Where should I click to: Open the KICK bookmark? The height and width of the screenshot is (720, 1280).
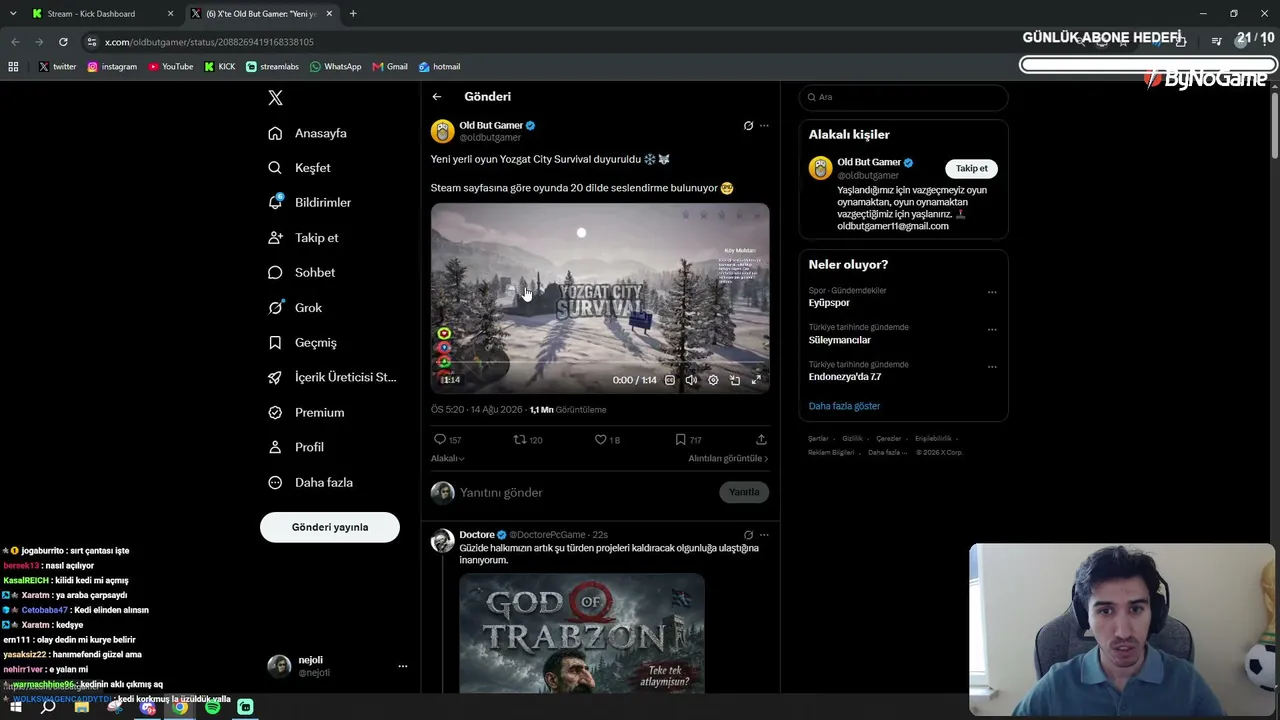pyautogui.click(x=220, y=67)
